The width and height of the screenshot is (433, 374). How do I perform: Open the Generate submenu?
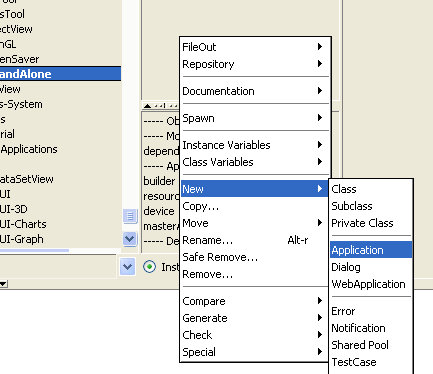(x=255, y=318)
